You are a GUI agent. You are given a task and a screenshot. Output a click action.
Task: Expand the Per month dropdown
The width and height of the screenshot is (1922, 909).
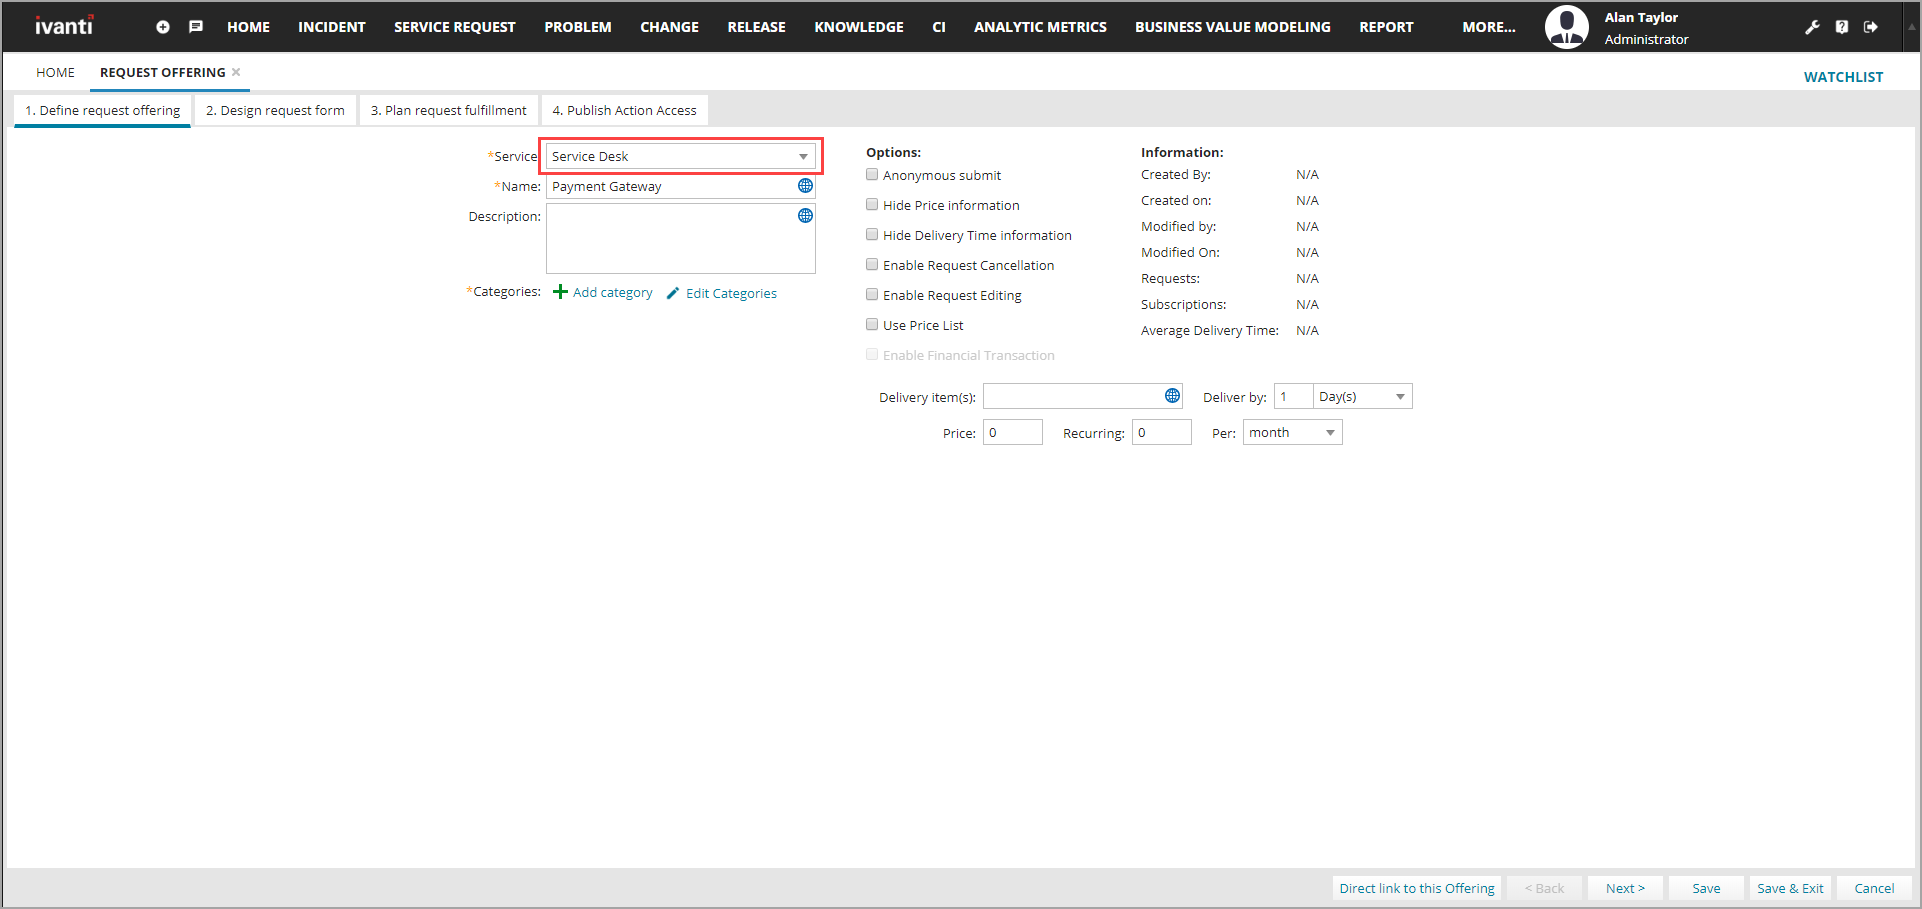(1329, 433)
